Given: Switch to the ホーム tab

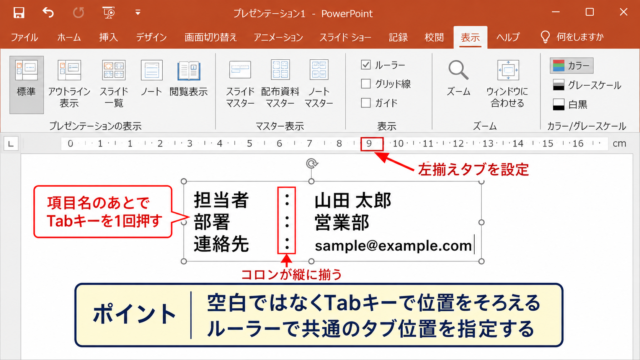Looking at the screenshot, I should click(69, 38).
